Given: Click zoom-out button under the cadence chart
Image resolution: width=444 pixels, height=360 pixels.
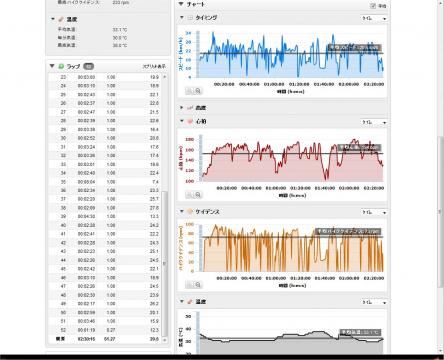Looking at the screenshot, I should 189,285.
